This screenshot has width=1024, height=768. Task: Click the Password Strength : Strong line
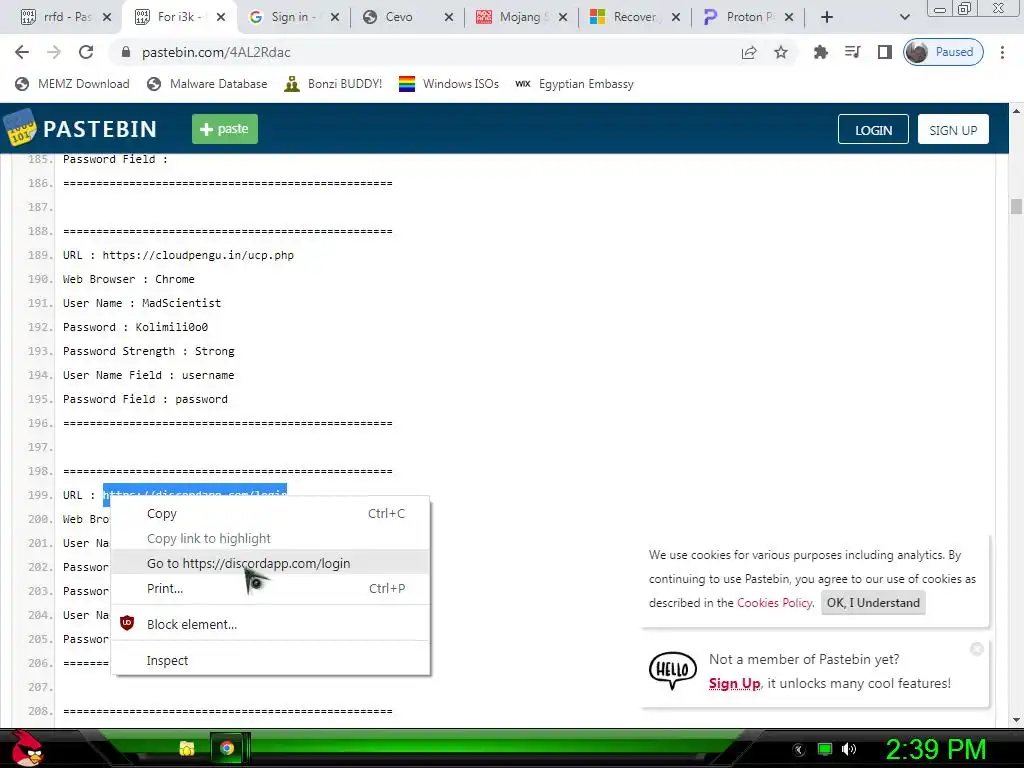pos(148,351)
